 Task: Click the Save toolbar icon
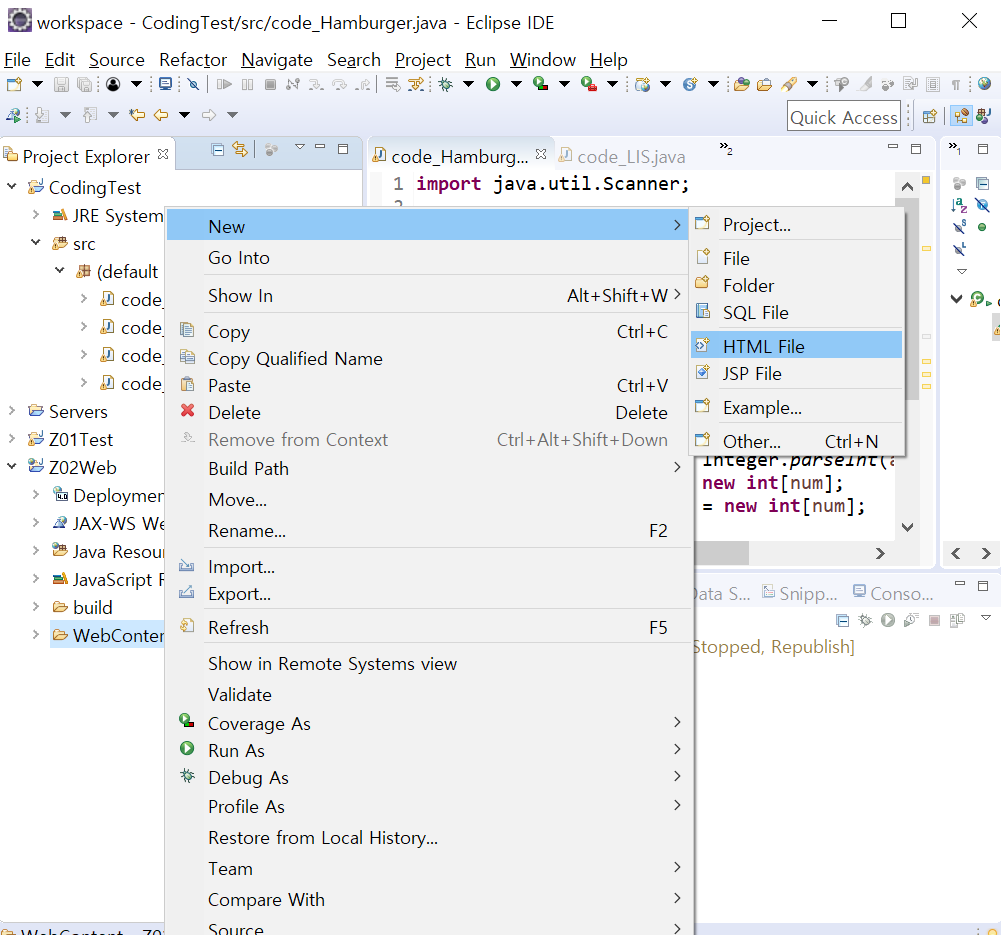click(x=61, y=84)
